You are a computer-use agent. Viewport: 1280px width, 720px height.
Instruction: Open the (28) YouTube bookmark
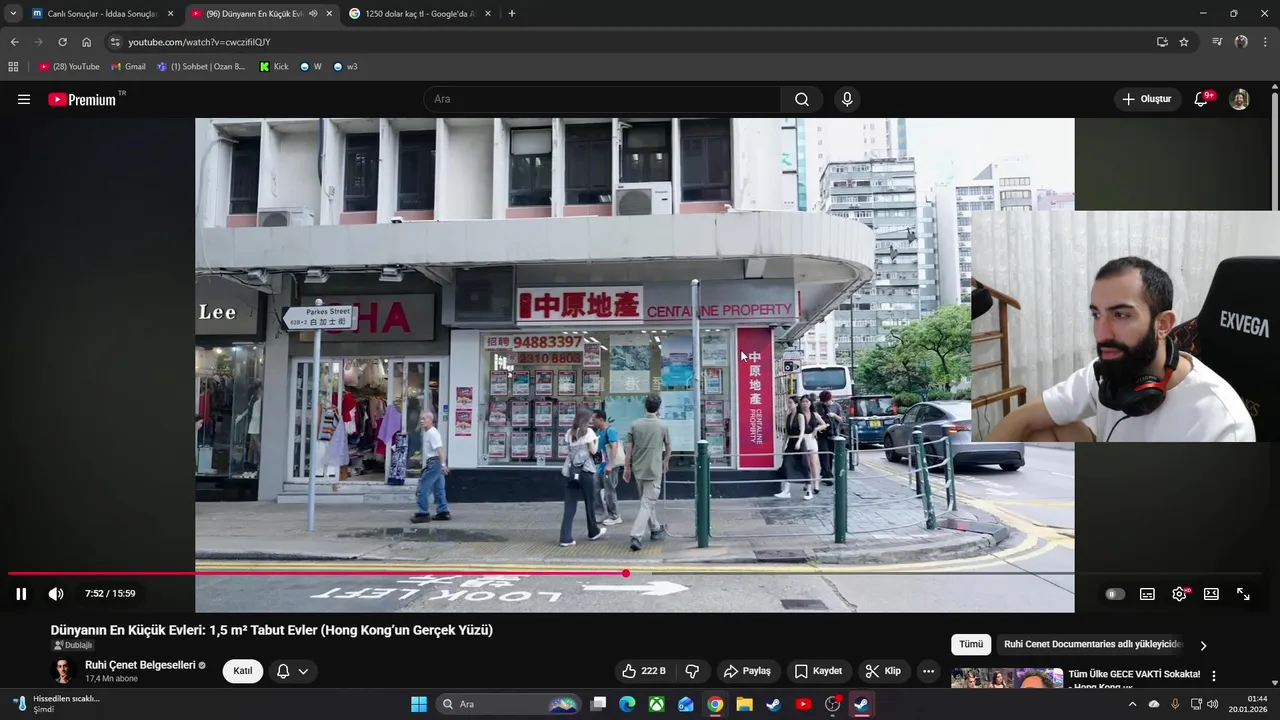click(69, 67)
